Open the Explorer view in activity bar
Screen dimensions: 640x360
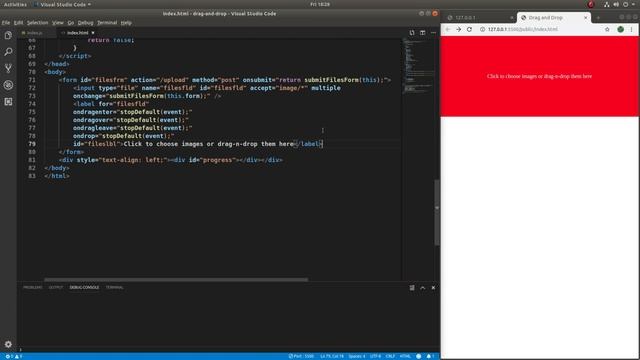coord(8,36)
